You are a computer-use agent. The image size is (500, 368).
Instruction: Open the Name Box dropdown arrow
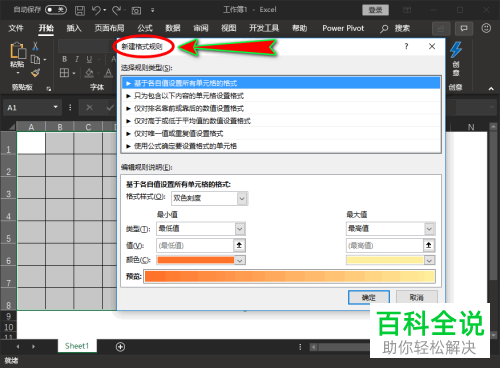[x=55, y=107]
